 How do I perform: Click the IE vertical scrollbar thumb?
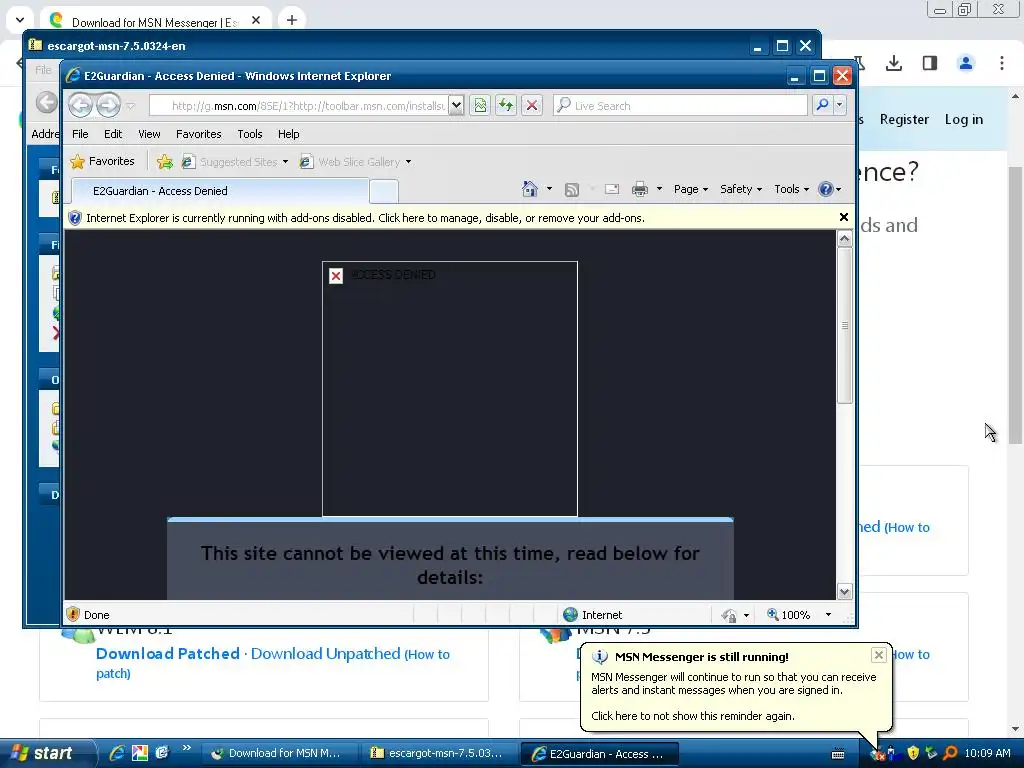844,325
